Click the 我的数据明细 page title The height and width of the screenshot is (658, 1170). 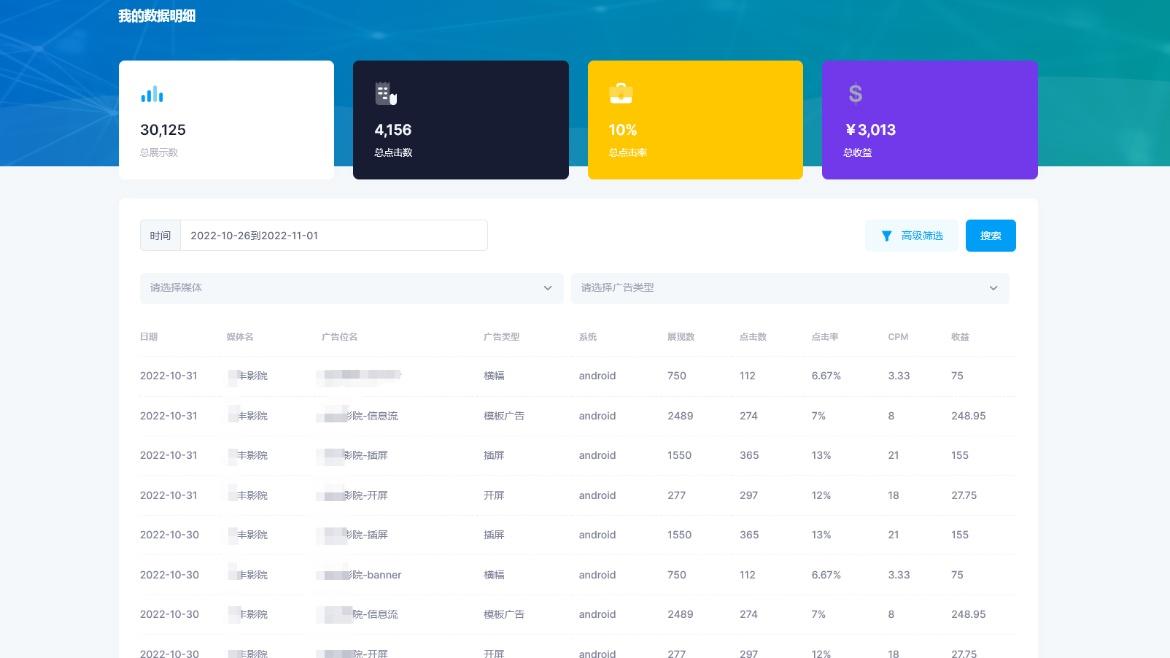pyautogui.click(x=157, y=16)
